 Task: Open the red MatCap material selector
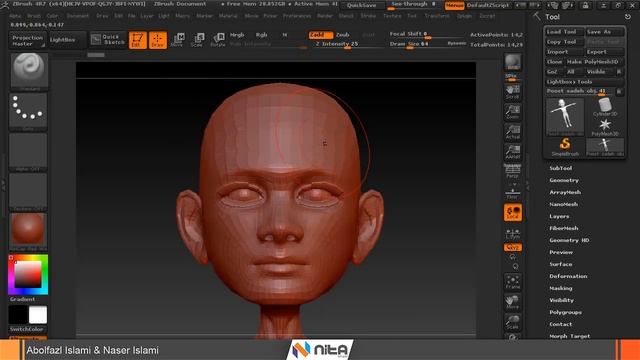point(28,231)
